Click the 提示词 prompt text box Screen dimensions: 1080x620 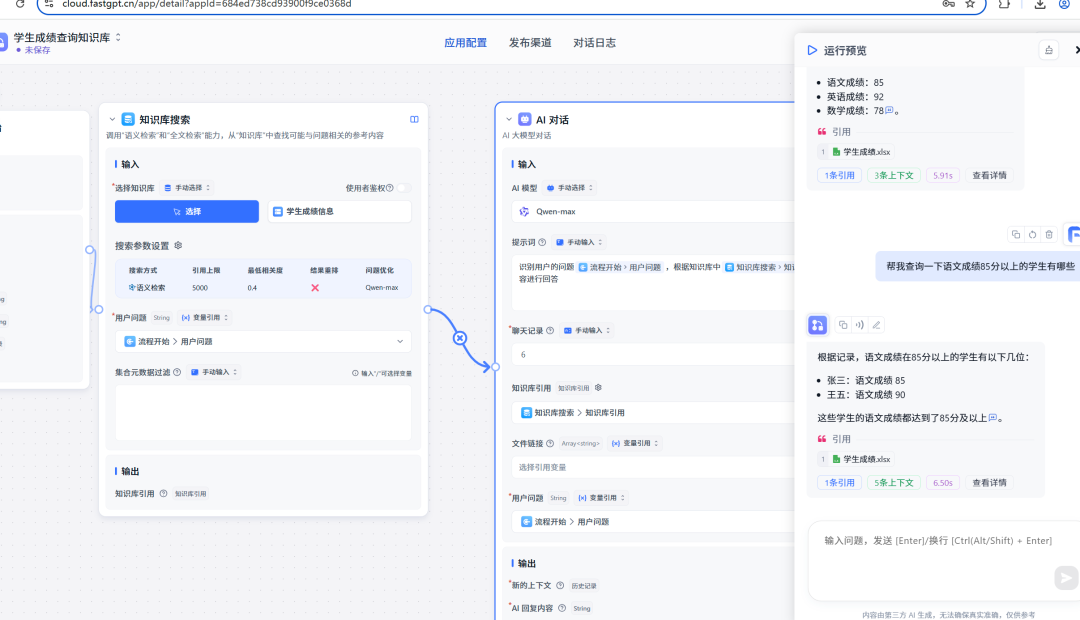point(653,282)
